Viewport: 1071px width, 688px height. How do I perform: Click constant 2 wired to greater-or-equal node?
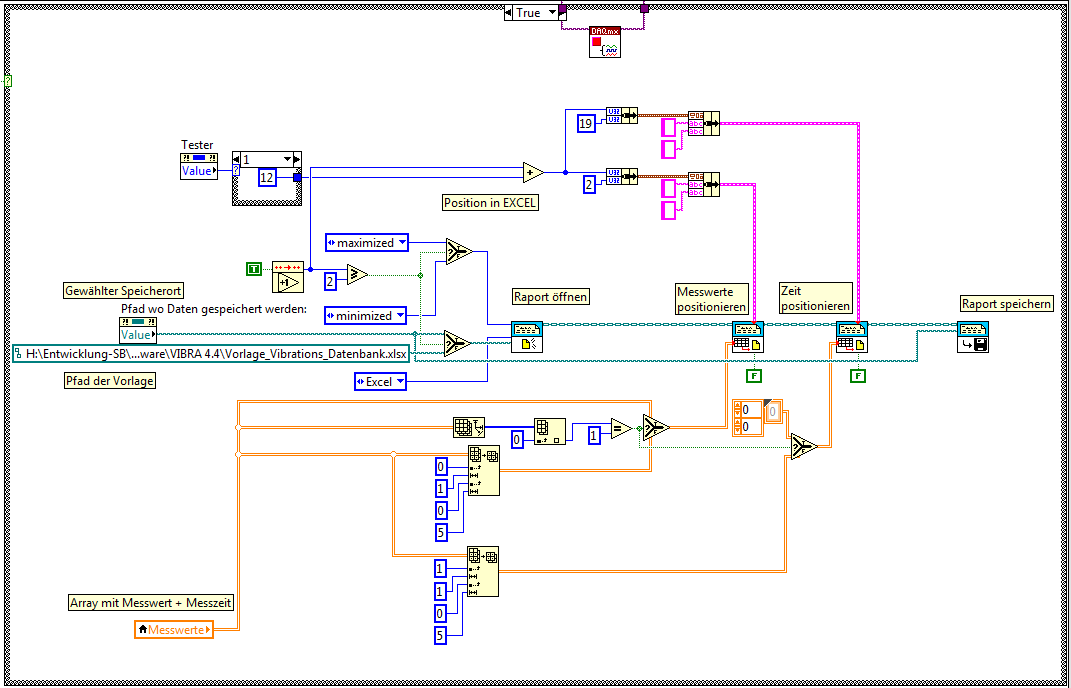point(331,281)
